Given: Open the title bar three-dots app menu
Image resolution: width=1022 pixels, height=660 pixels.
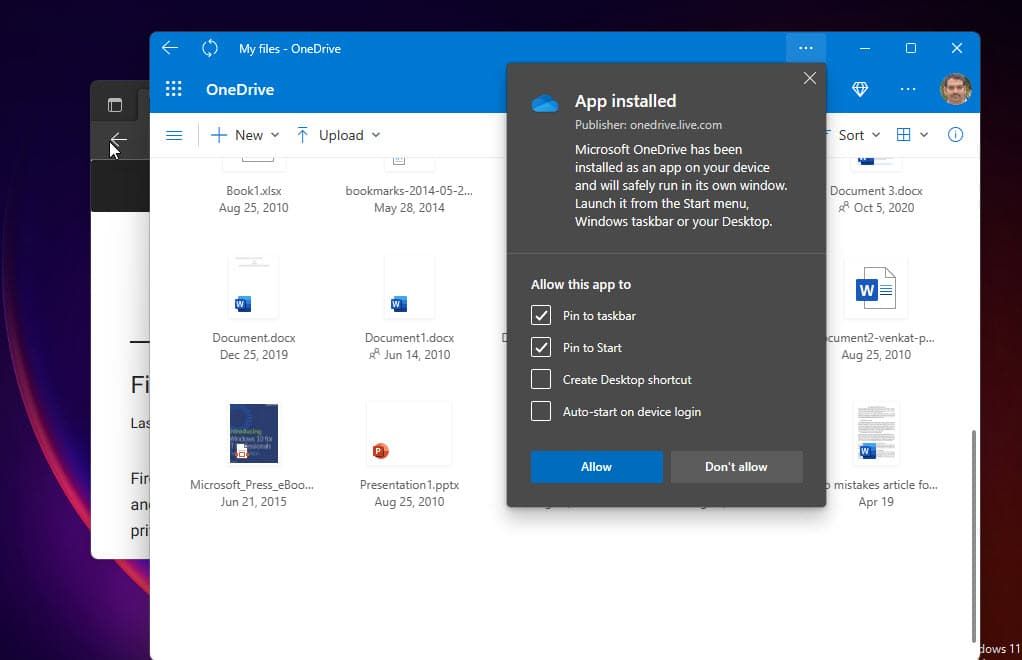Looking at the screenshot, I should click(x=806, y=48).
